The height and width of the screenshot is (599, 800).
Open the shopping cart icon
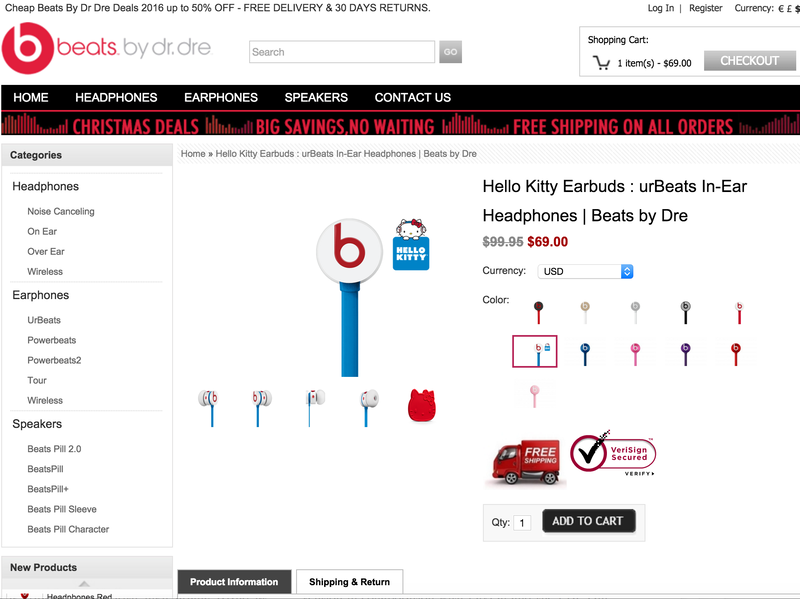click(601, 63)
